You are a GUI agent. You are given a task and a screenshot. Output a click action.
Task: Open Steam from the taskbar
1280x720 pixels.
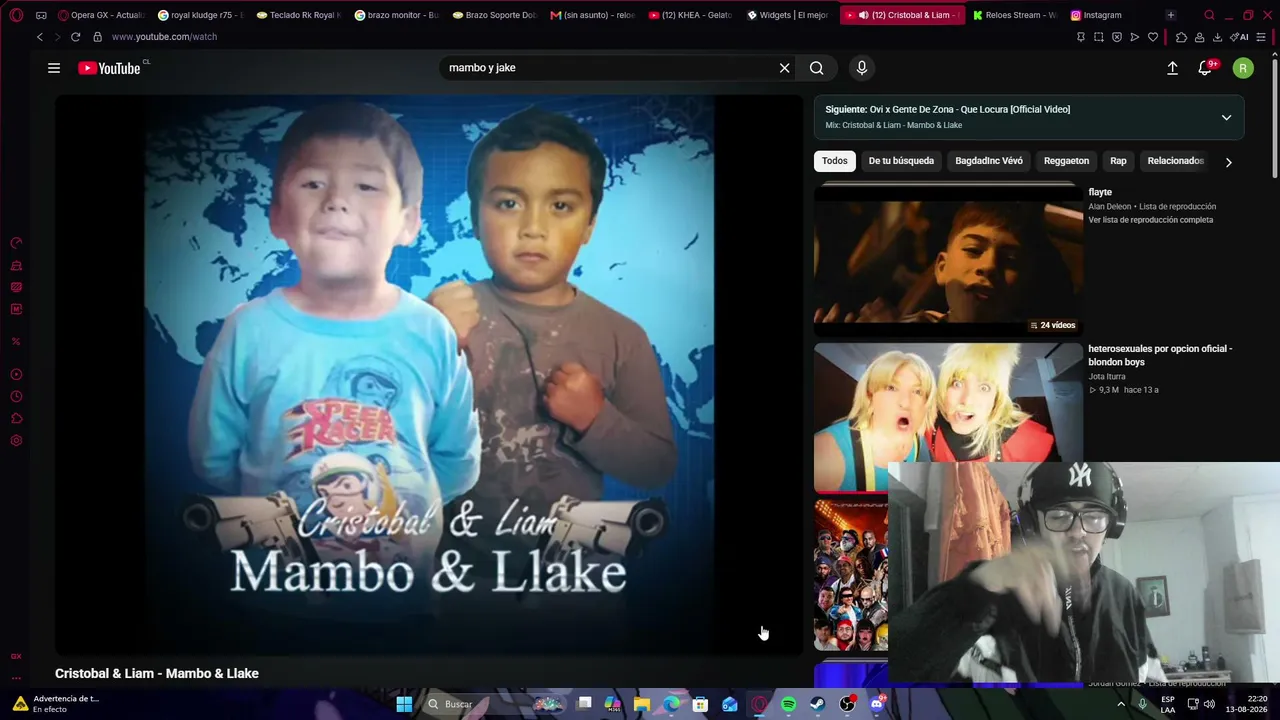817,704
